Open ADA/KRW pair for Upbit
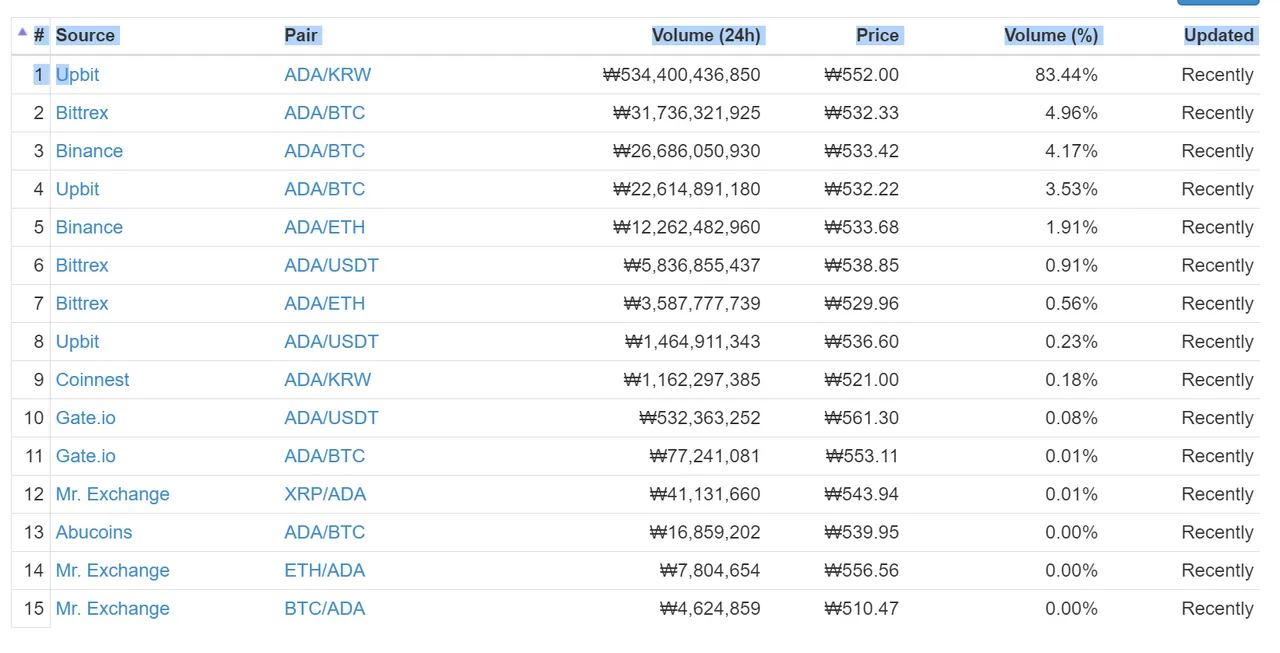Viewport: 1280px width, 653px height. coord(327,75)
